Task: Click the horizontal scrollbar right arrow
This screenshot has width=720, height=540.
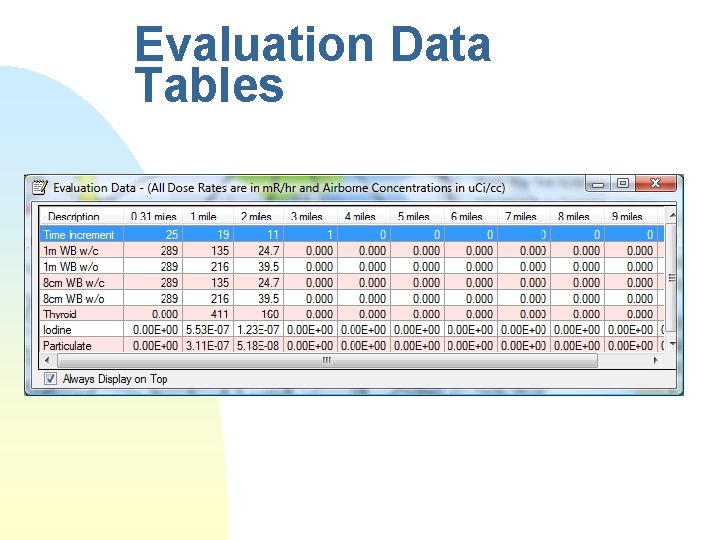Action: [655, 360]
